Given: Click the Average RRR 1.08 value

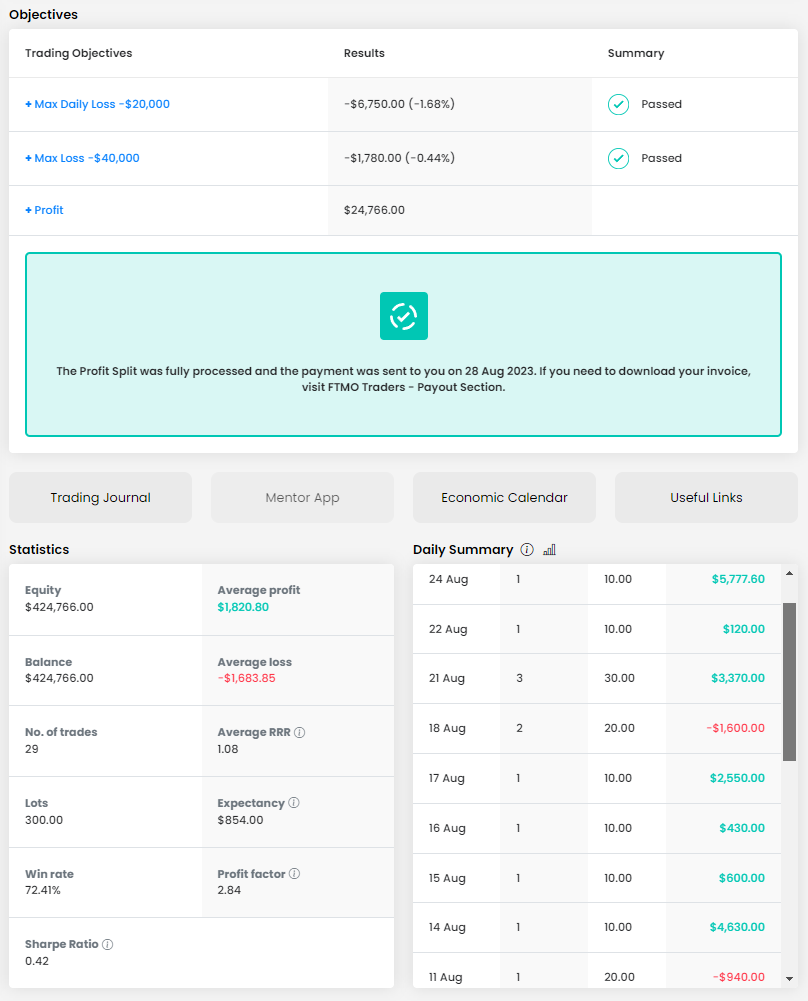Looking at the screenshot, I should [228, 749].
